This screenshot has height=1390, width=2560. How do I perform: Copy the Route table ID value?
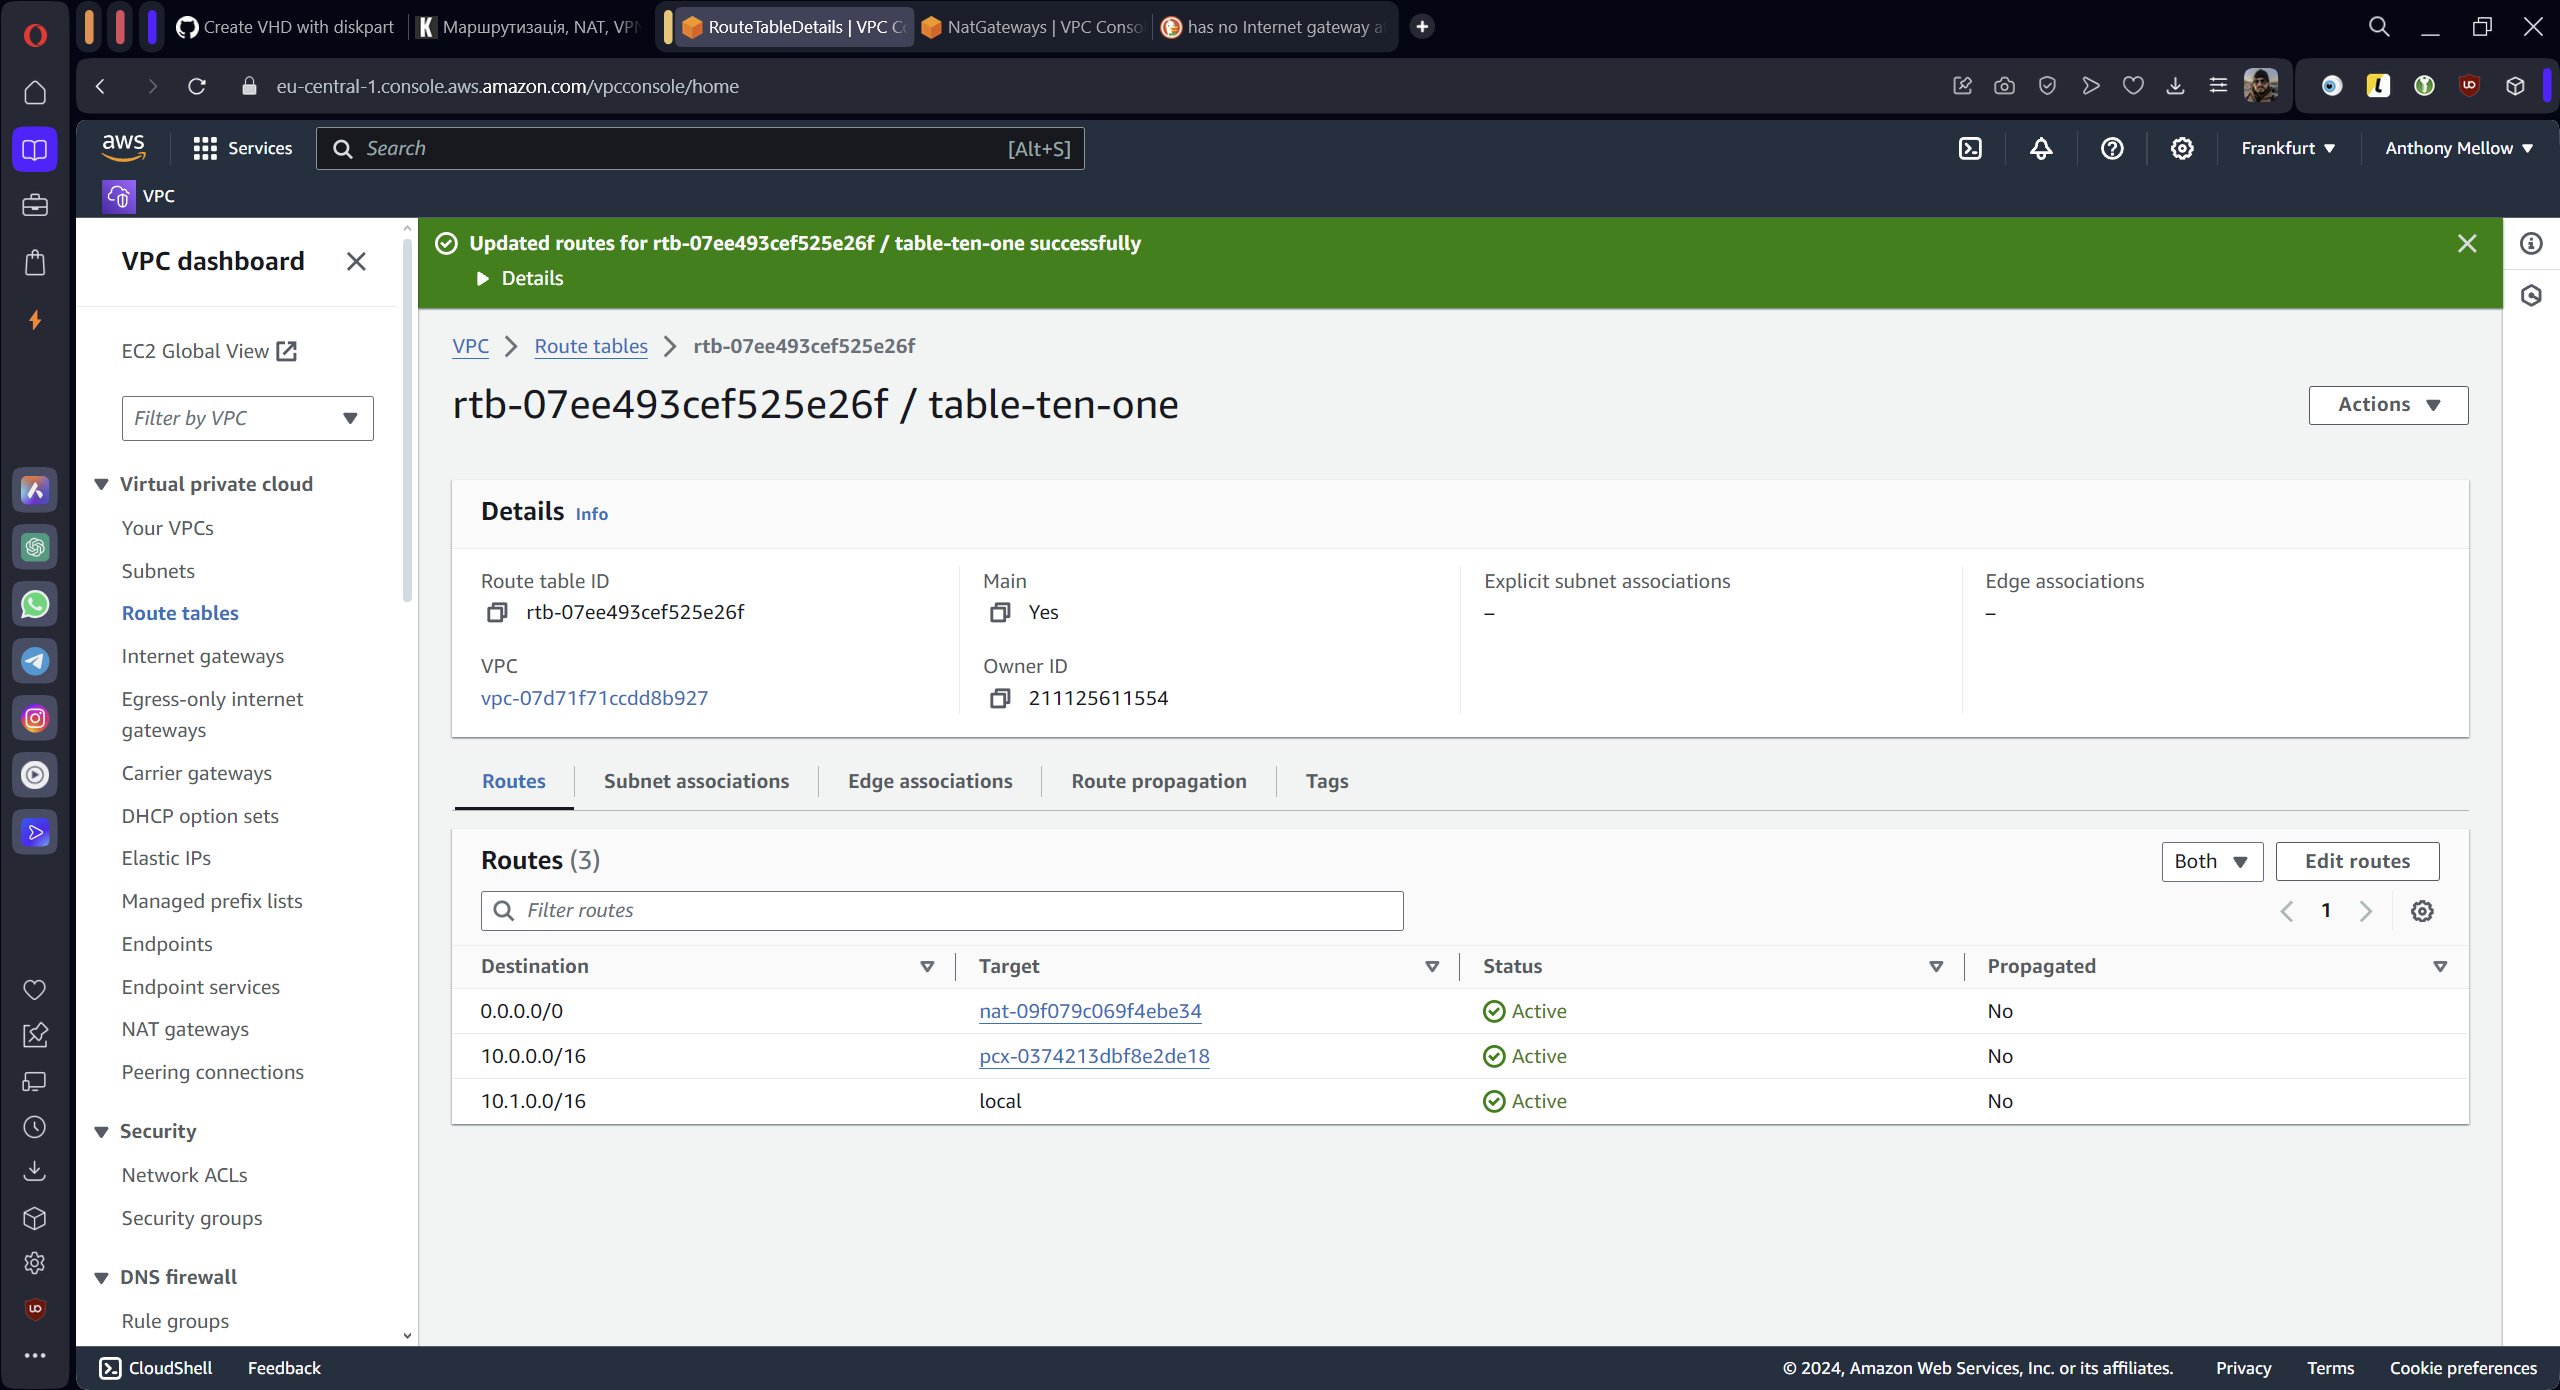tap(496, 612)
